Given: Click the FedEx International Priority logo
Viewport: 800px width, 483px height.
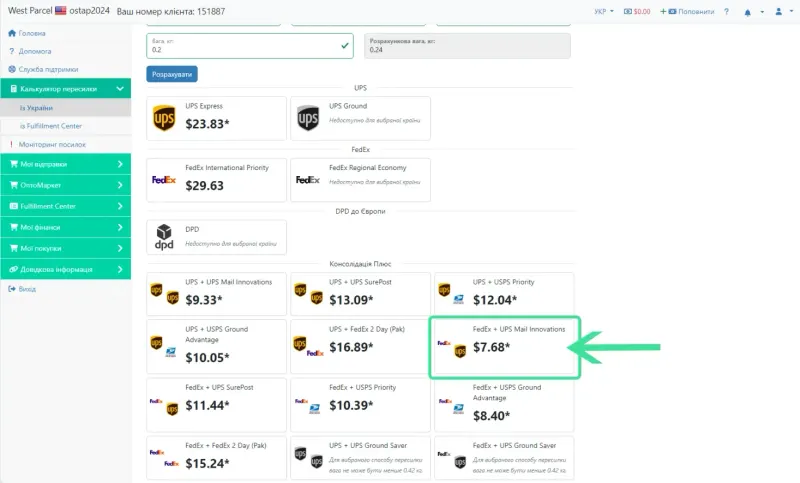Looking at the screenshot, I should point(164,180).
